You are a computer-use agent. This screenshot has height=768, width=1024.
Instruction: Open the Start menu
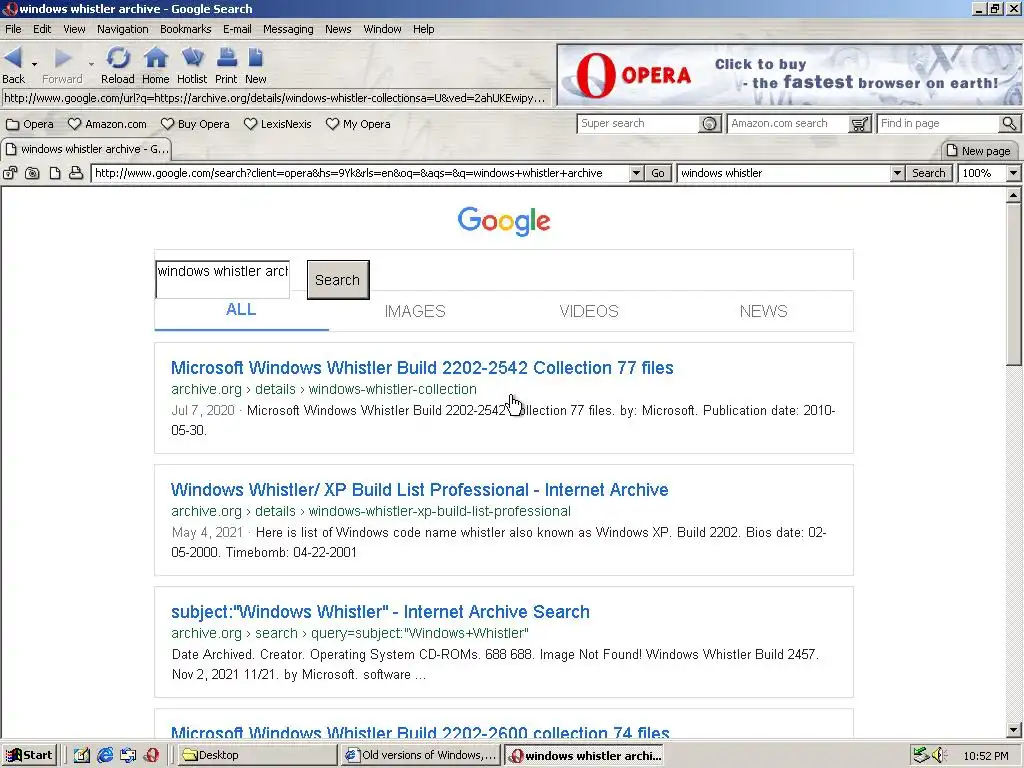[x=29, y=756]
